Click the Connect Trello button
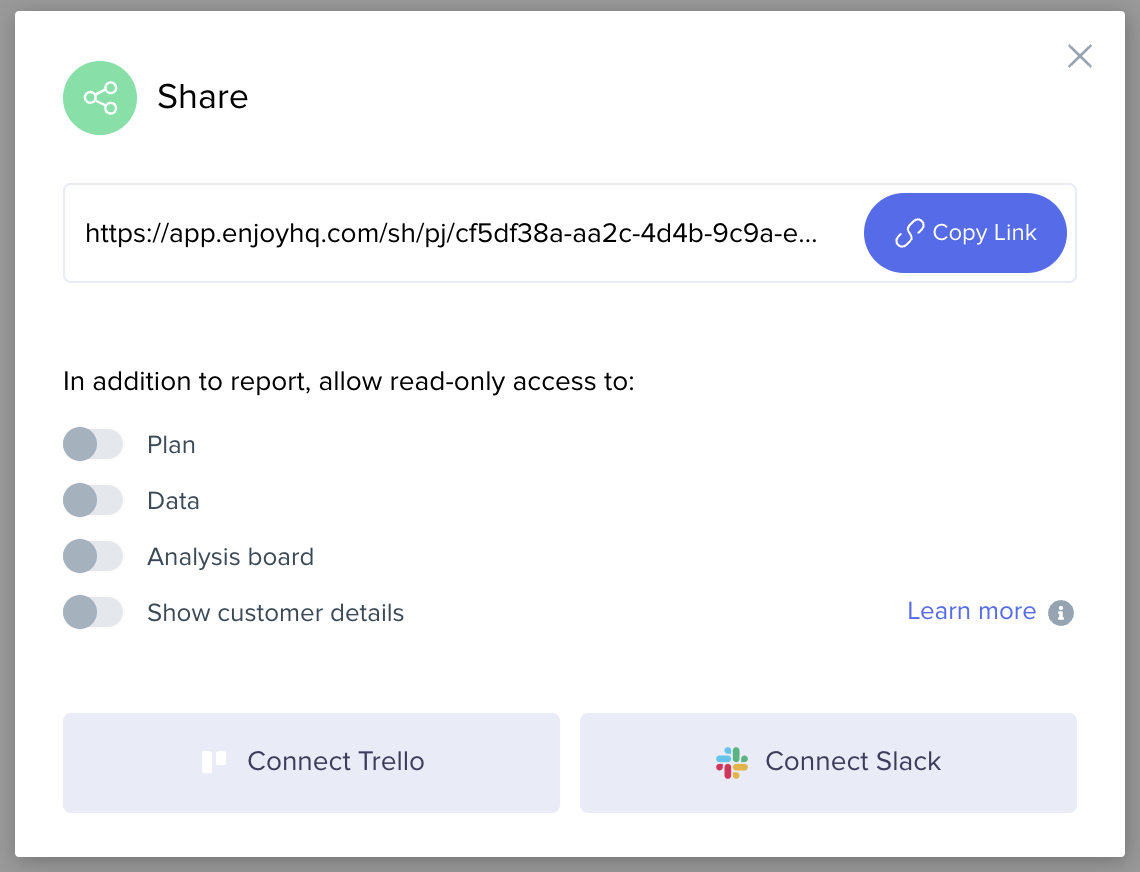Image resolution: width=1140 pixels, height=872 pixels. coord(311,762)
